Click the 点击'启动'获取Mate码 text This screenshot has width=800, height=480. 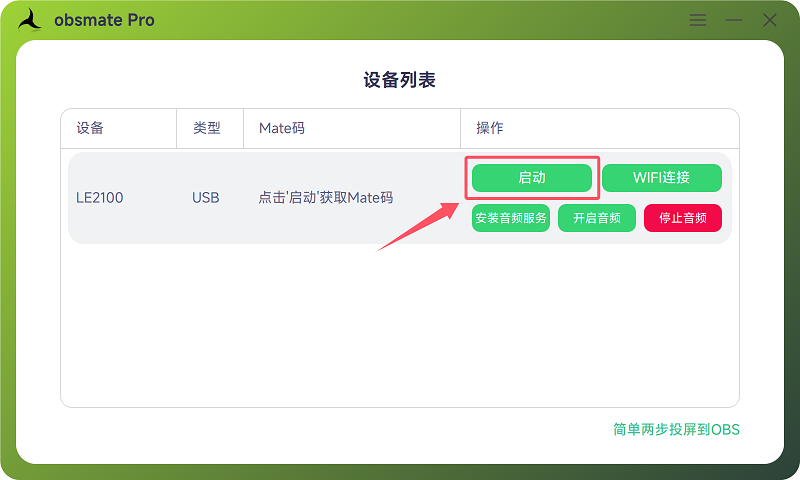point(326,197)
